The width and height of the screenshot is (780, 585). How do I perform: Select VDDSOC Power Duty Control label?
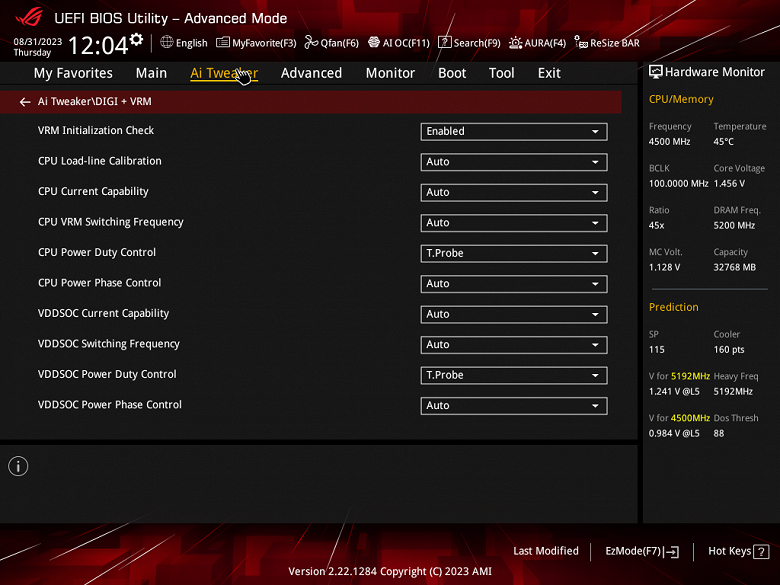(107, 374)
